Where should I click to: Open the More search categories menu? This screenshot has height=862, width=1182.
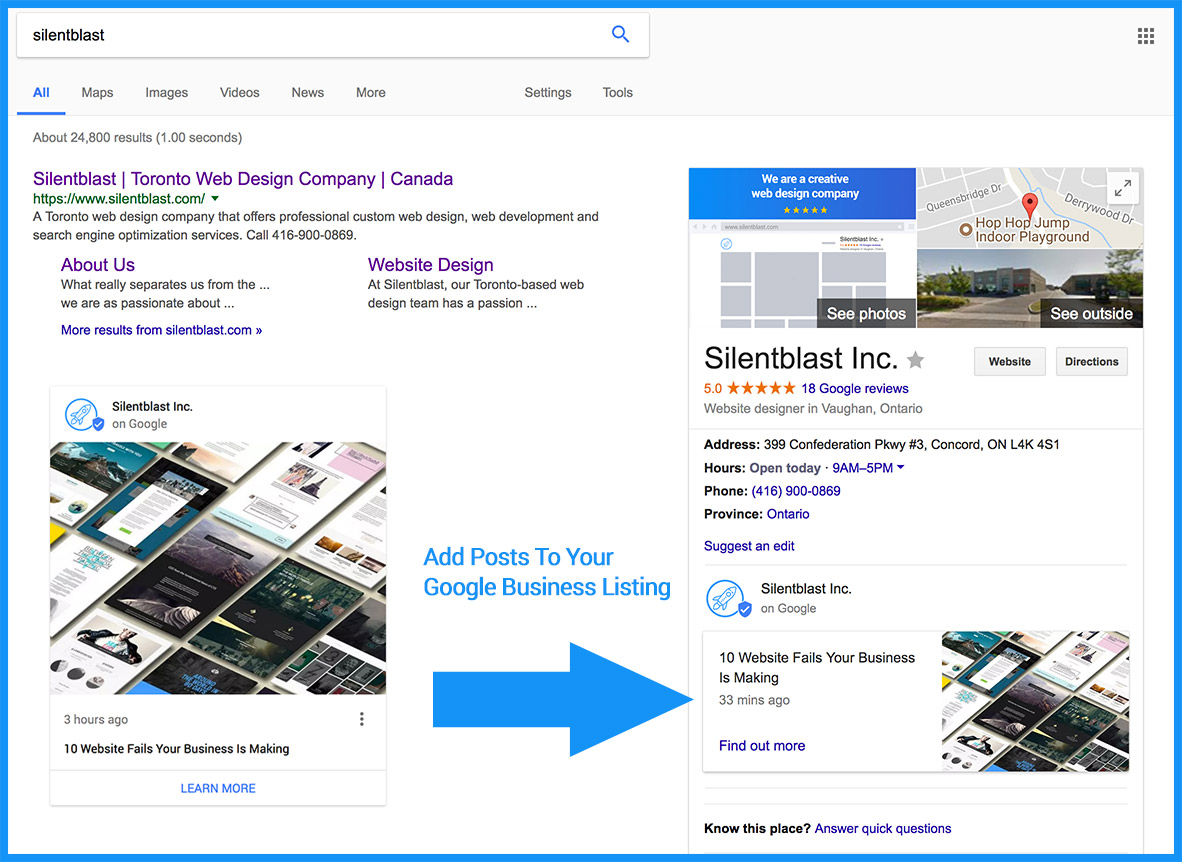(x=370, y=92)
